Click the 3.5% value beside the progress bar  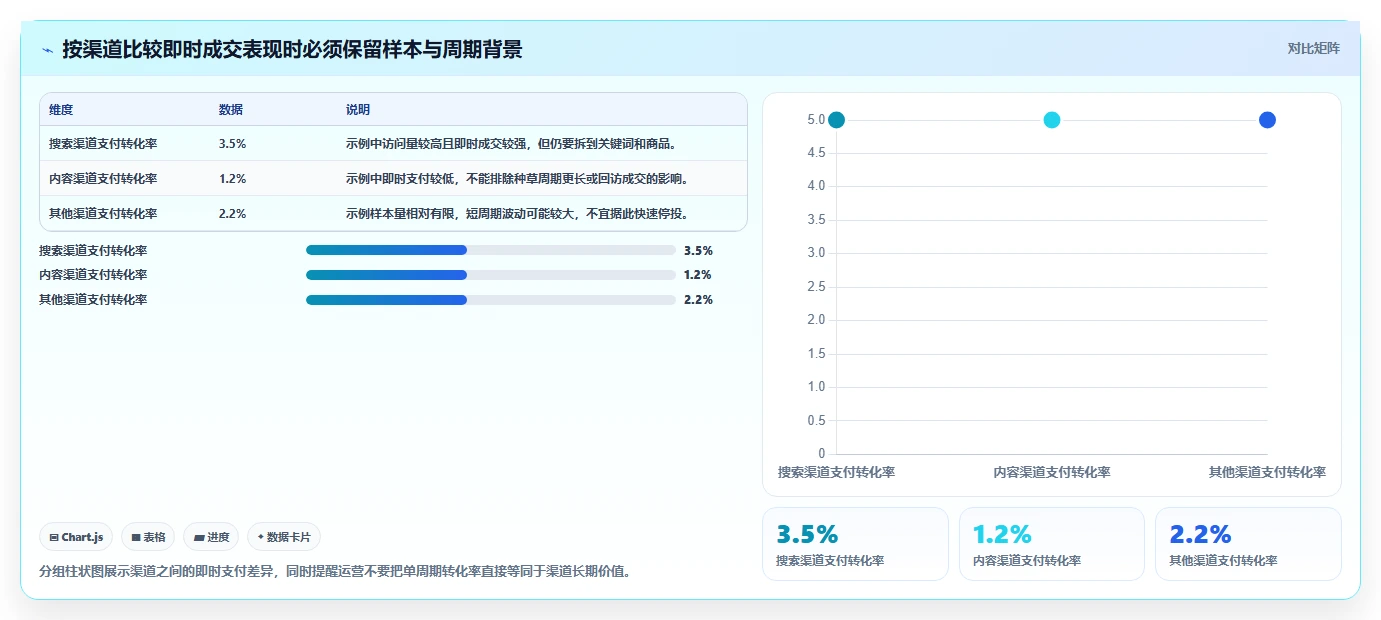(698, 251)
